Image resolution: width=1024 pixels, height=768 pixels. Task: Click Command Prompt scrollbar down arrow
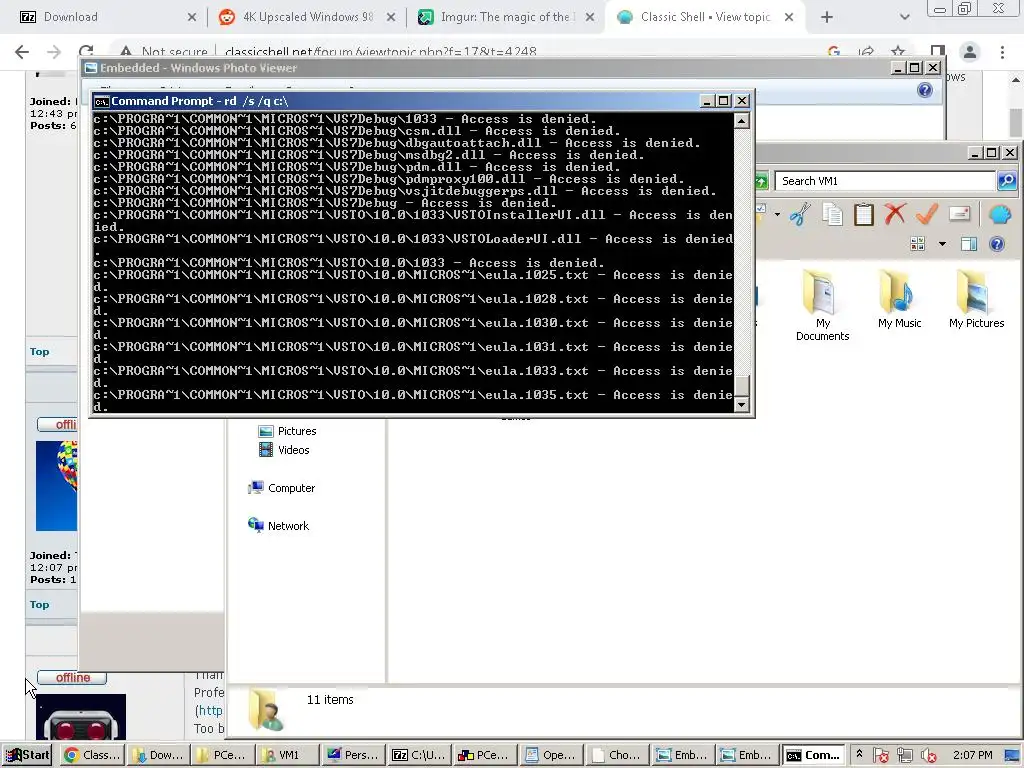[x=741, y=405]
